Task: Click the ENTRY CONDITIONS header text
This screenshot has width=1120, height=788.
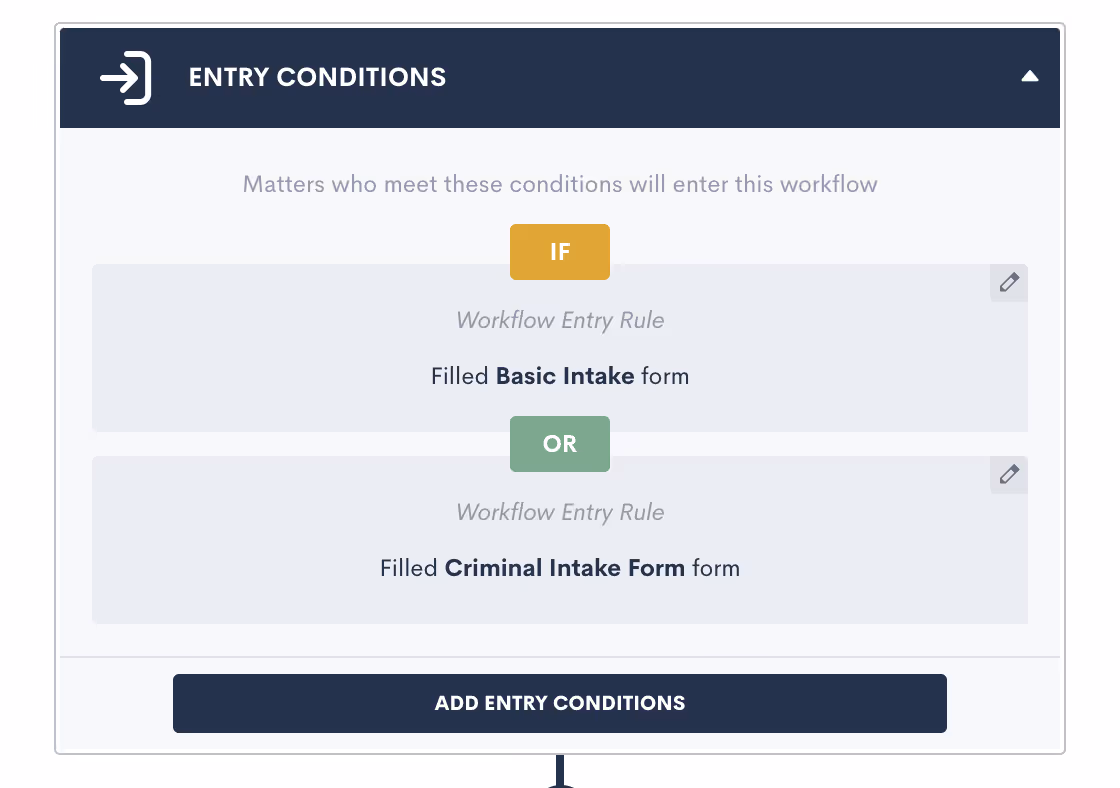Action: [x=317, y=77]
